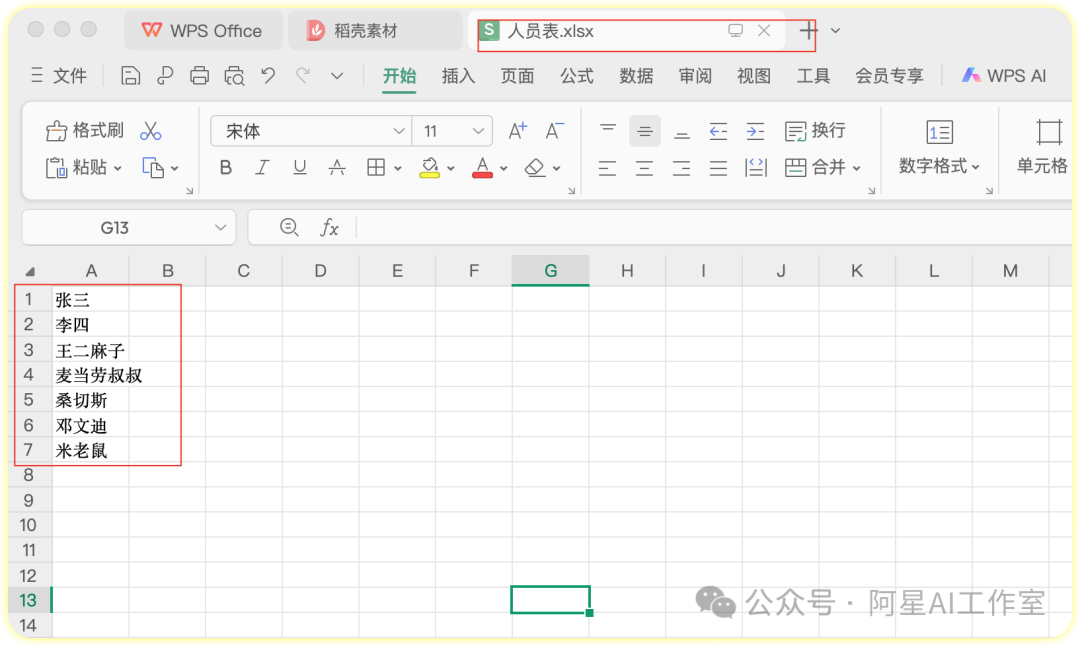
Task: Open font color dropdown arrow
Action: click(x=503, y=168)
